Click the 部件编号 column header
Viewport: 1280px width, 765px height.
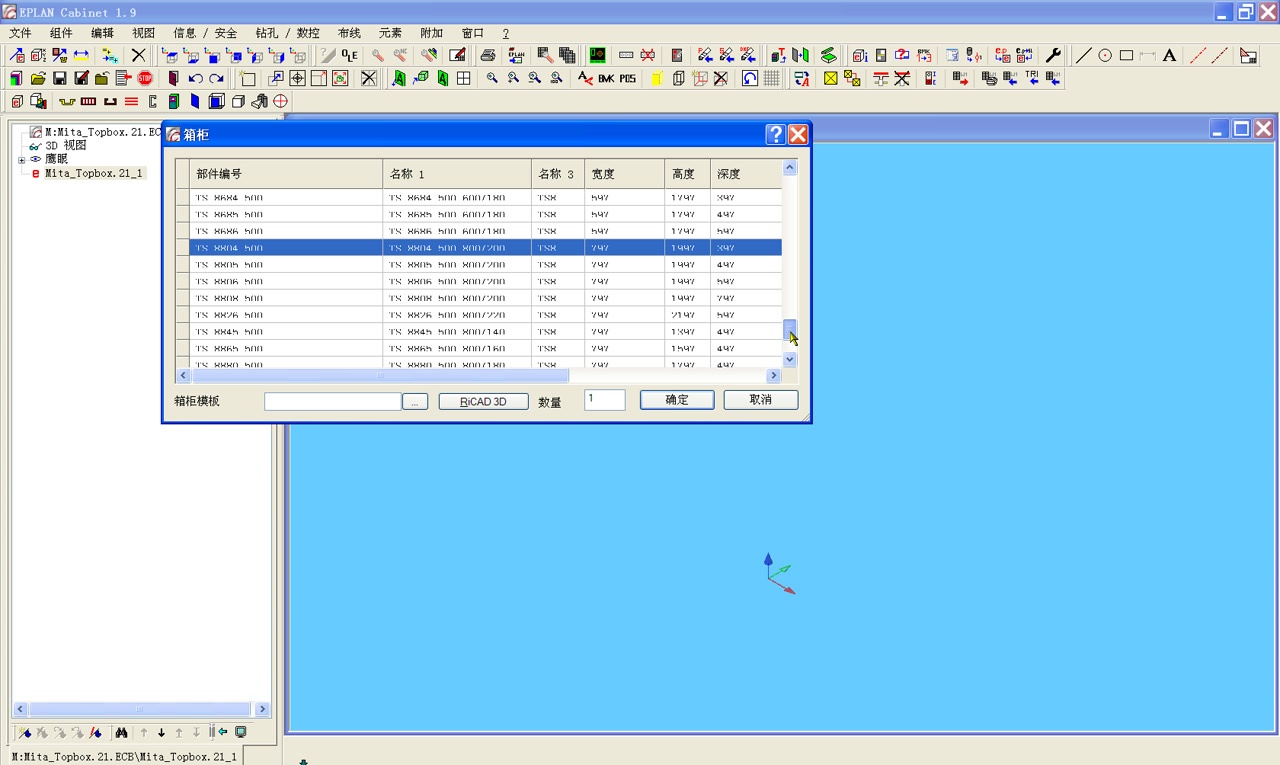[x=286, y=174]
